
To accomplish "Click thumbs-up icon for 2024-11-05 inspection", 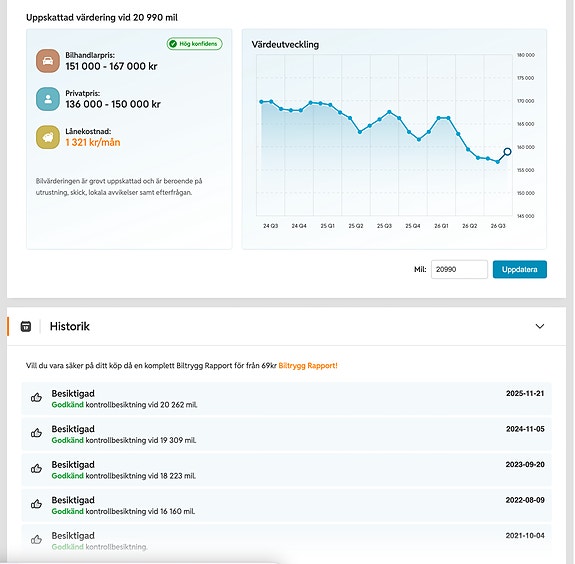I will click(36, 433).
